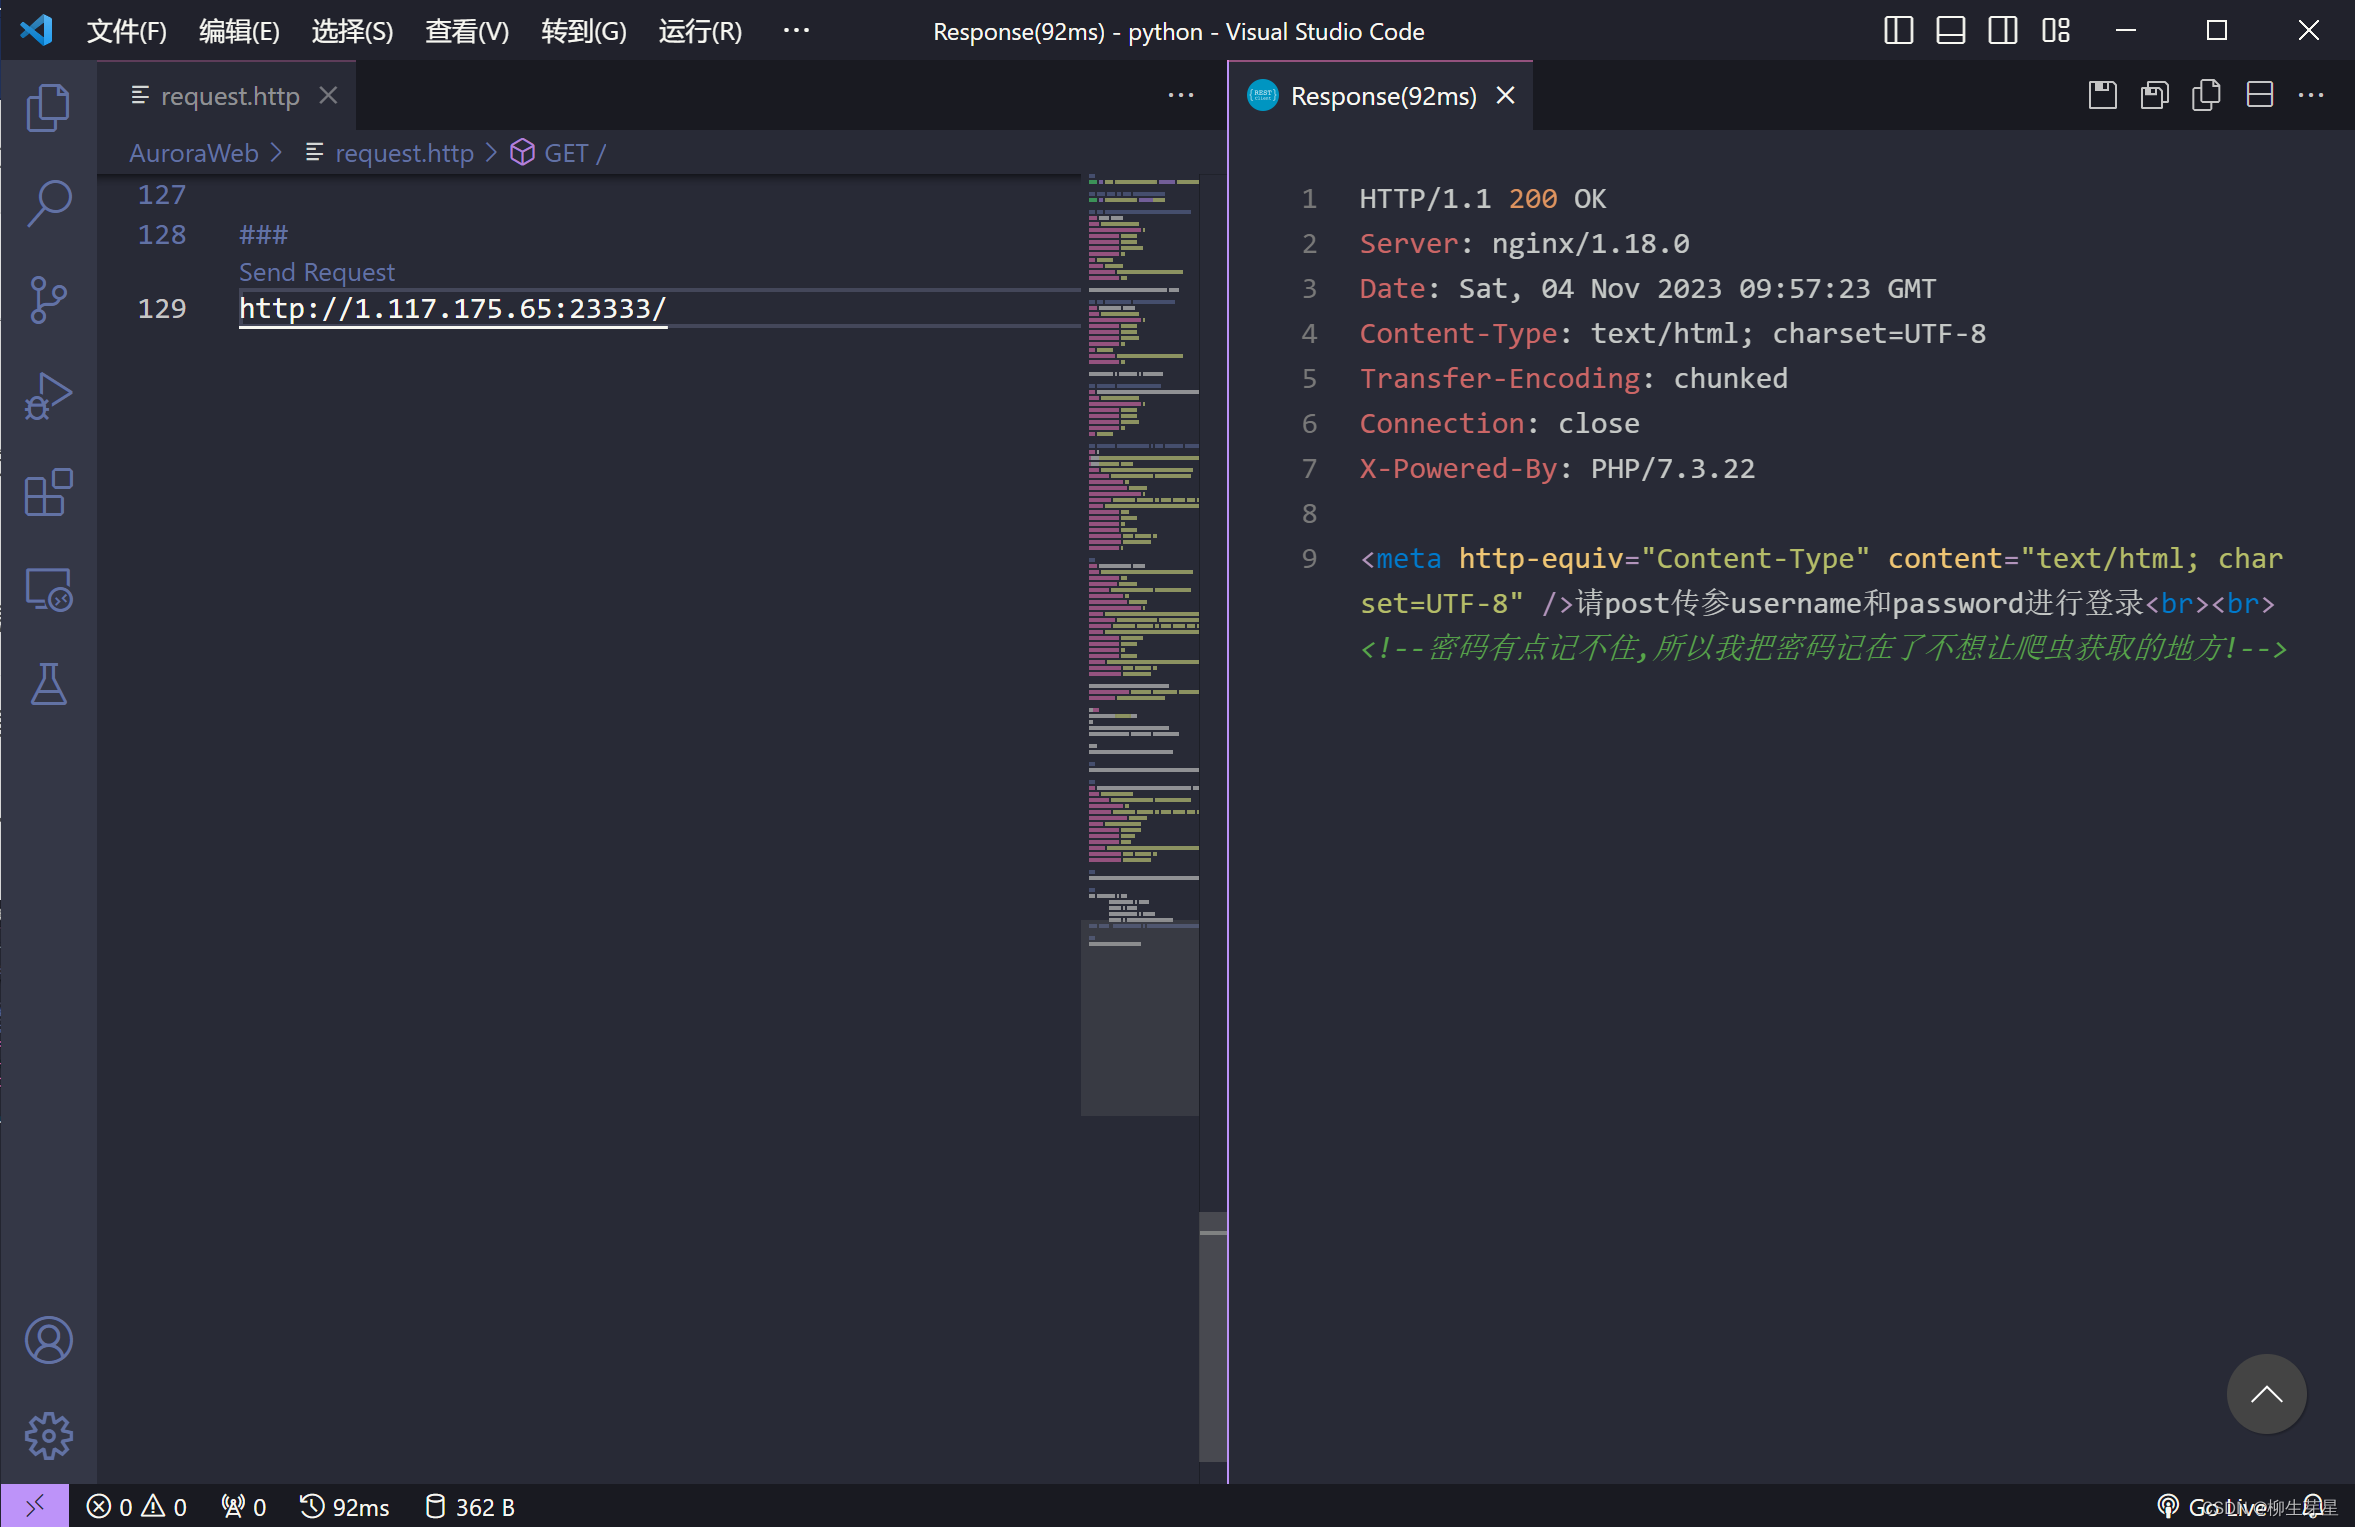This screenshot has width=2355, height=1527.
Task: Open the Explorer view in activity bar
Action: 48,107
